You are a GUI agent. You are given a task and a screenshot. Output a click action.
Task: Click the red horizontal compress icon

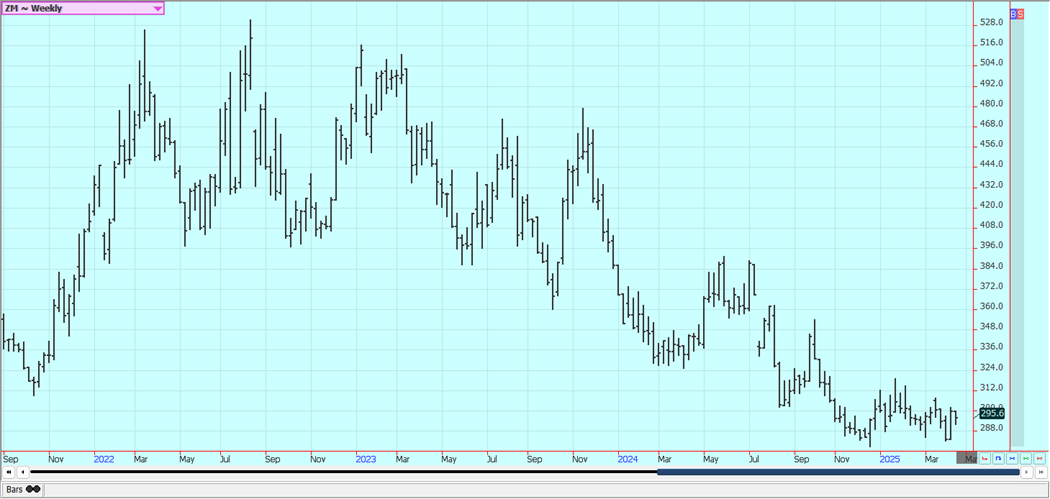coord(1039,459)
